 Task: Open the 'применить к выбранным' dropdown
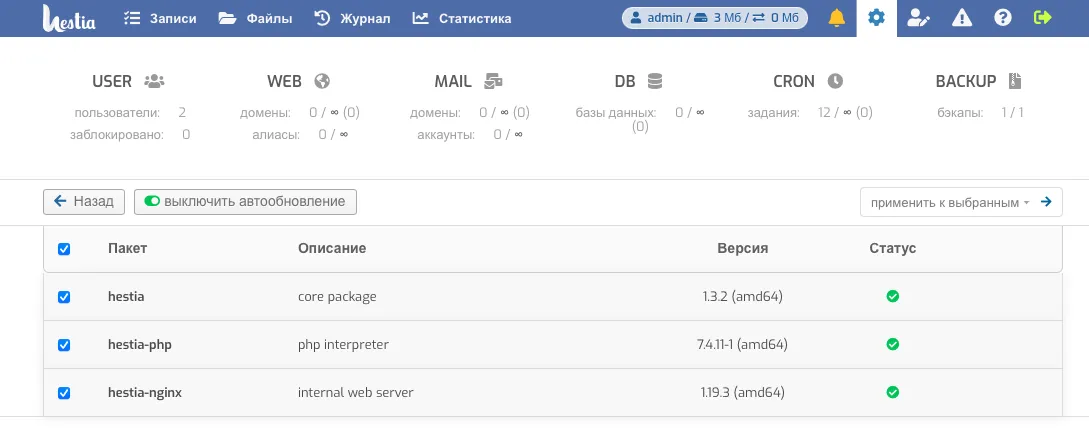(x=950, y=202)
